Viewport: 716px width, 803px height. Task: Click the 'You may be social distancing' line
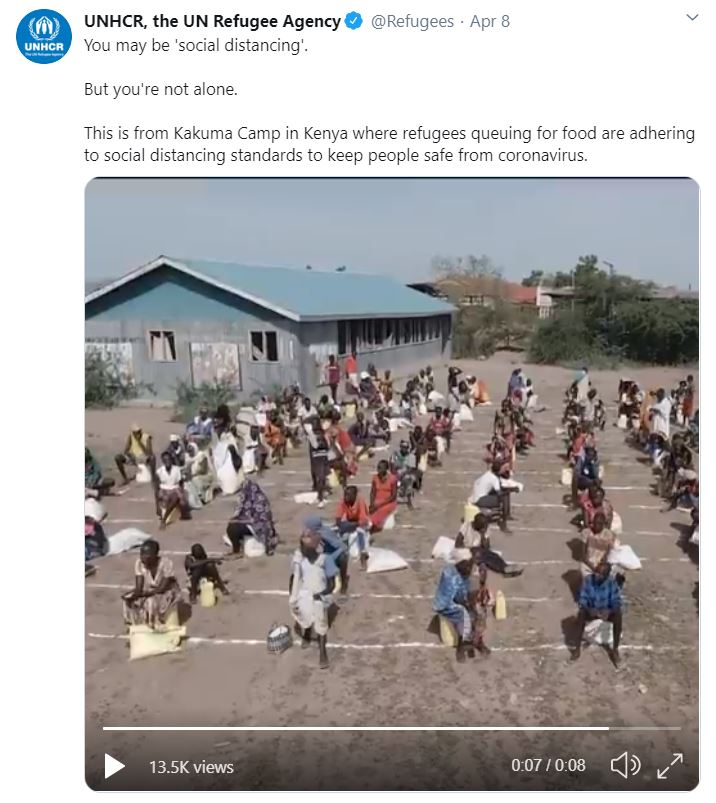pyautogui.click(x=196, y=46)
